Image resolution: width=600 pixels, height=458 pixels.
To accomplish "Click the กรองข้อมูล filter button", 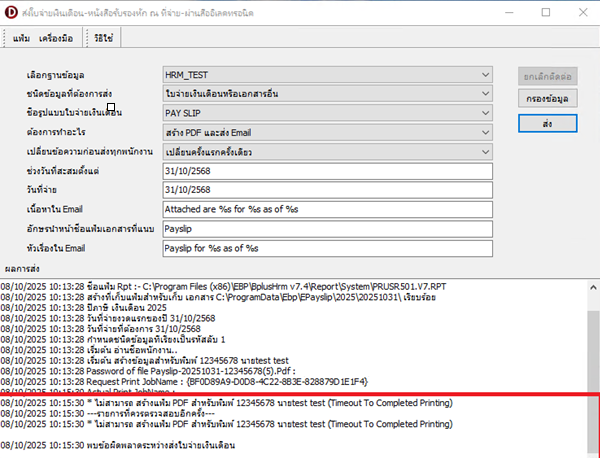I will [x=548, y=99].
